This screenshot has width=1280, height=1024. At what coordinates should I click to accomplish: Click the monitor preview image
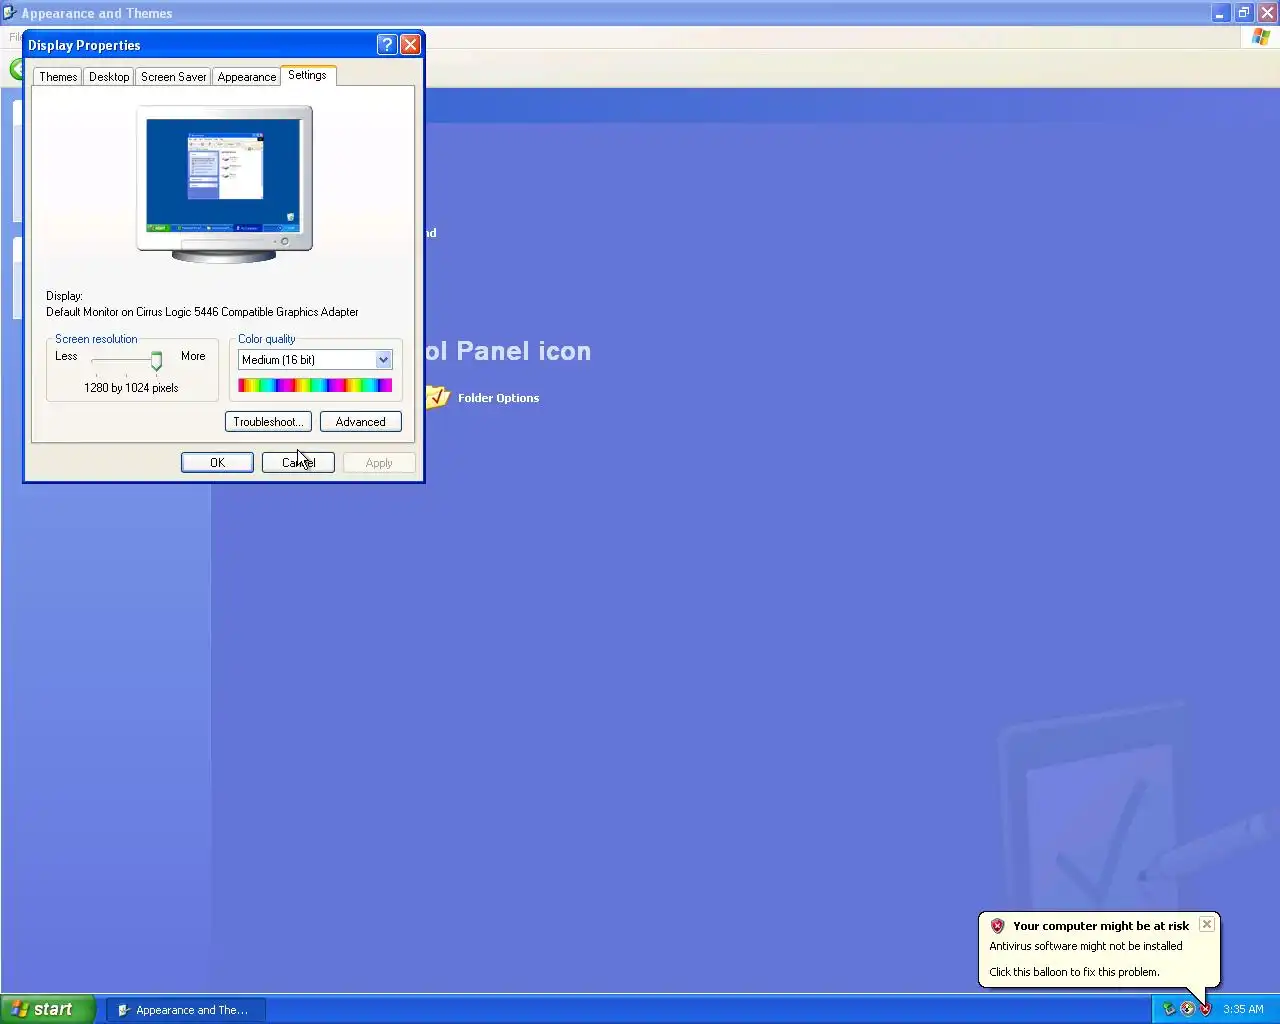pos(224,184)
